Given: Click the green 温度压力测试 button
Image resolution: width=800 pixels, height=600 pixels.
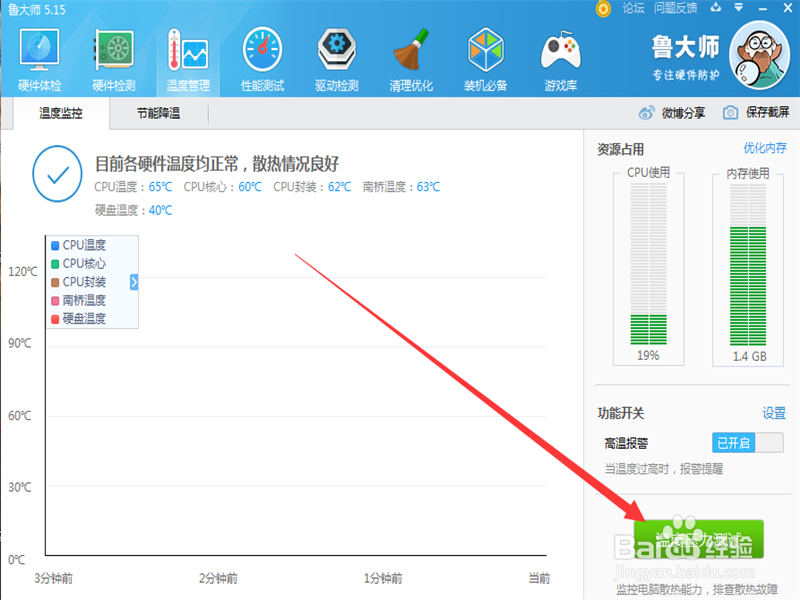Looking at the screenshot, I should [698, 539].
